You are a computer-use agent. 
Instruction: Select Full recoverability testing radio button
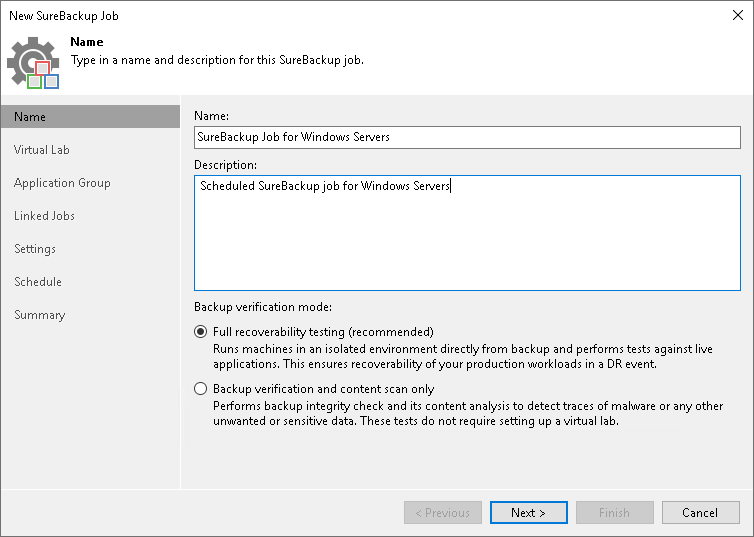[201, 332]
